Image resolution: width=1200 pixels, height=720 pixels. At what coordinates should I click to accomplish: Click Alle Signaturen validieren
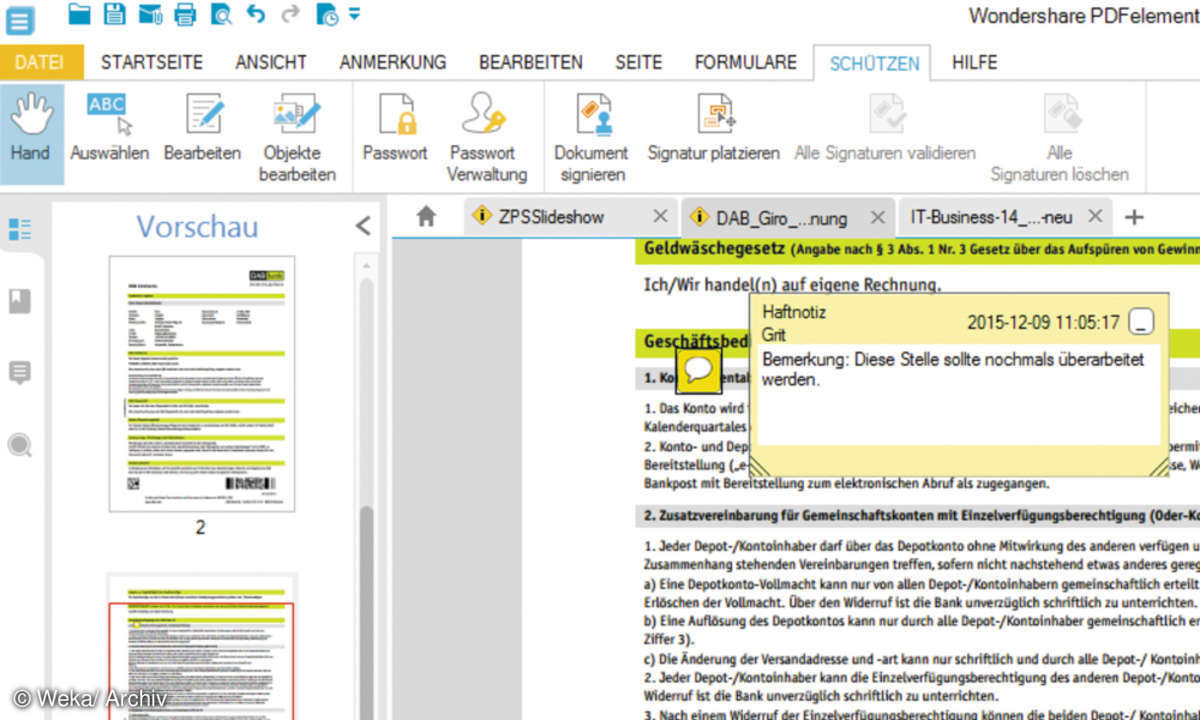pos(885,129)
